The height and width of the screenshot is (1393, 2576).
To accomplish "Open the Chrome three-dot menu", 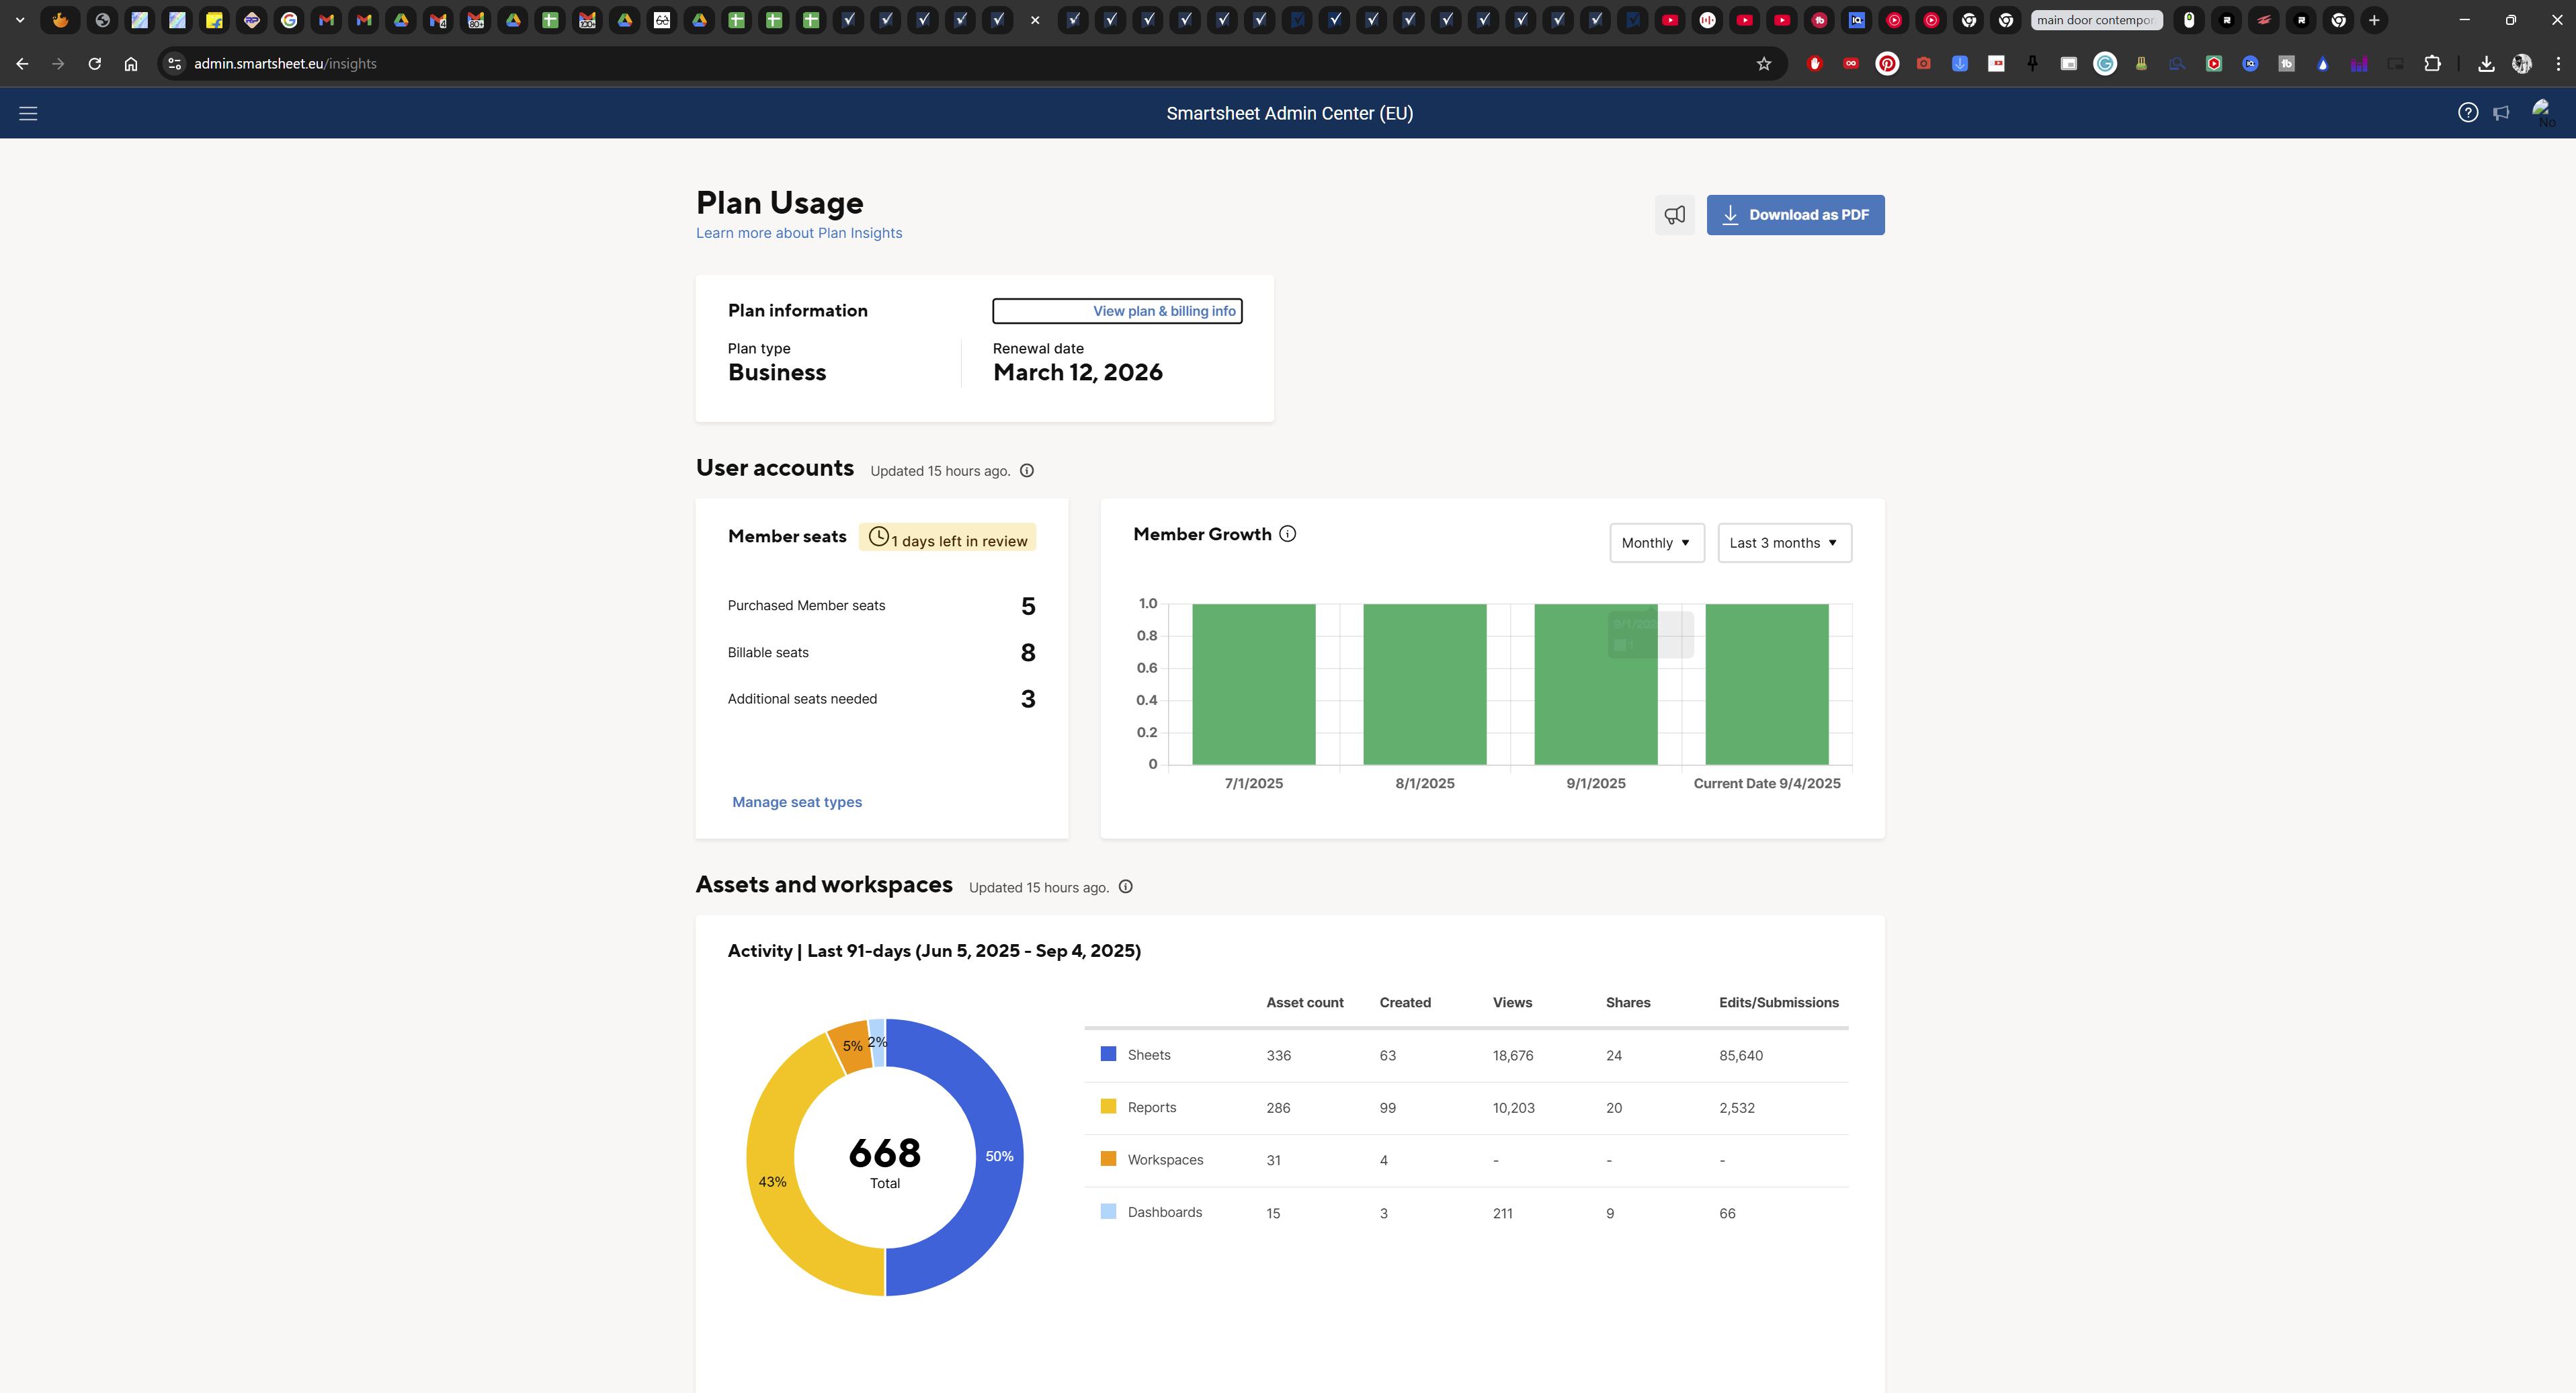I will [x=2558, y=64].
